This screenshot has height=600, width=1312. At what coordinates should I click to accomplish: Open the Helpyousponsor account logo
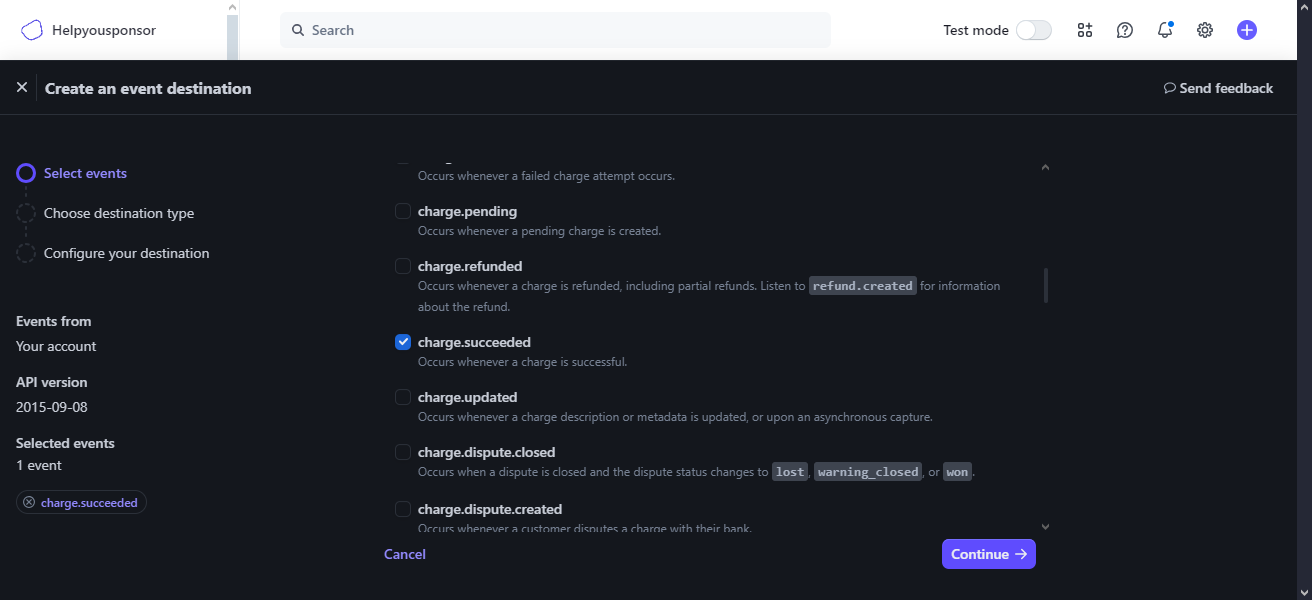(x=32, y=30)
